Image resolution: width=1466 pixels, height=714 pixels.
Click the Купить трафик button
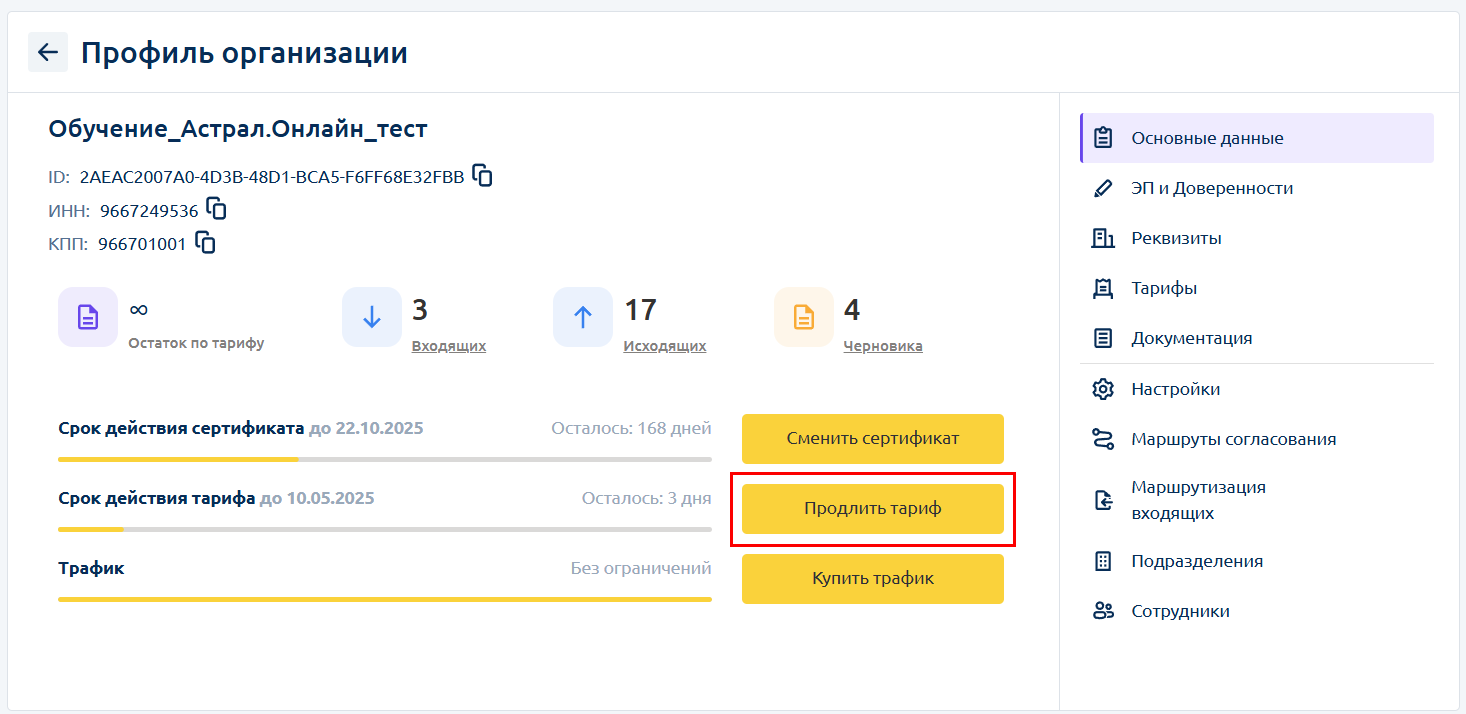(872, 579)
